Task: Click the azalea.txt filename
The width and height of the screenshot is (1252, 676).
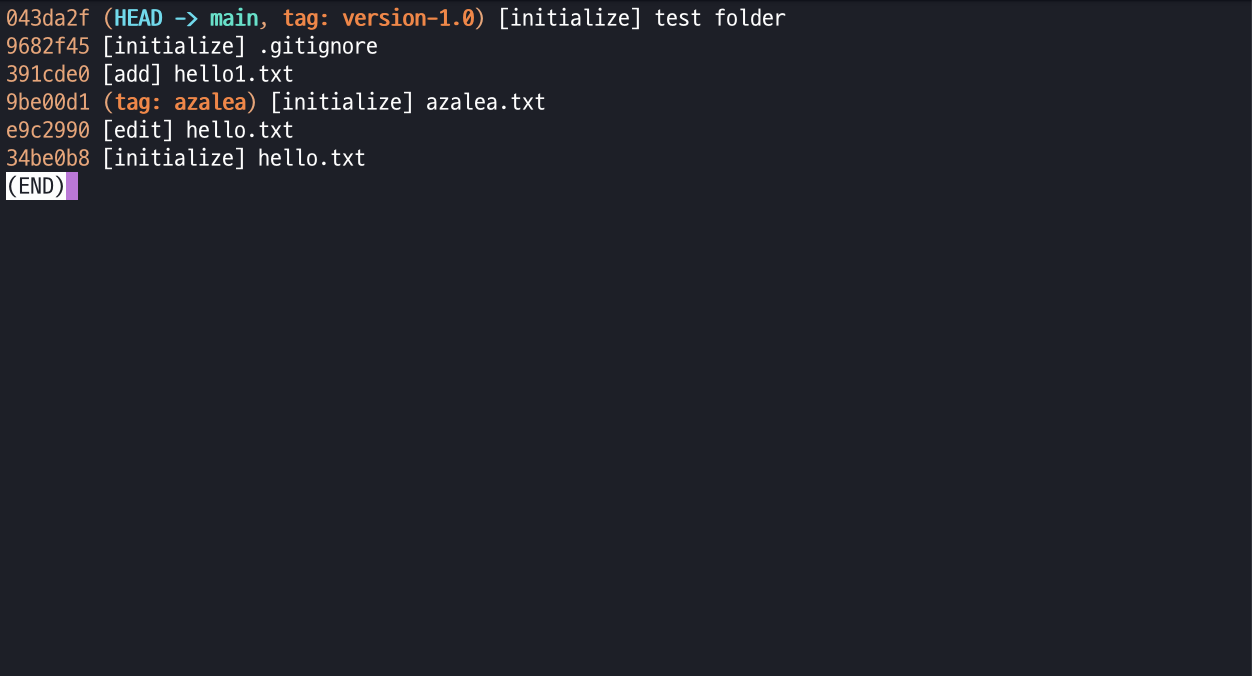Action: tap(486, 102)
